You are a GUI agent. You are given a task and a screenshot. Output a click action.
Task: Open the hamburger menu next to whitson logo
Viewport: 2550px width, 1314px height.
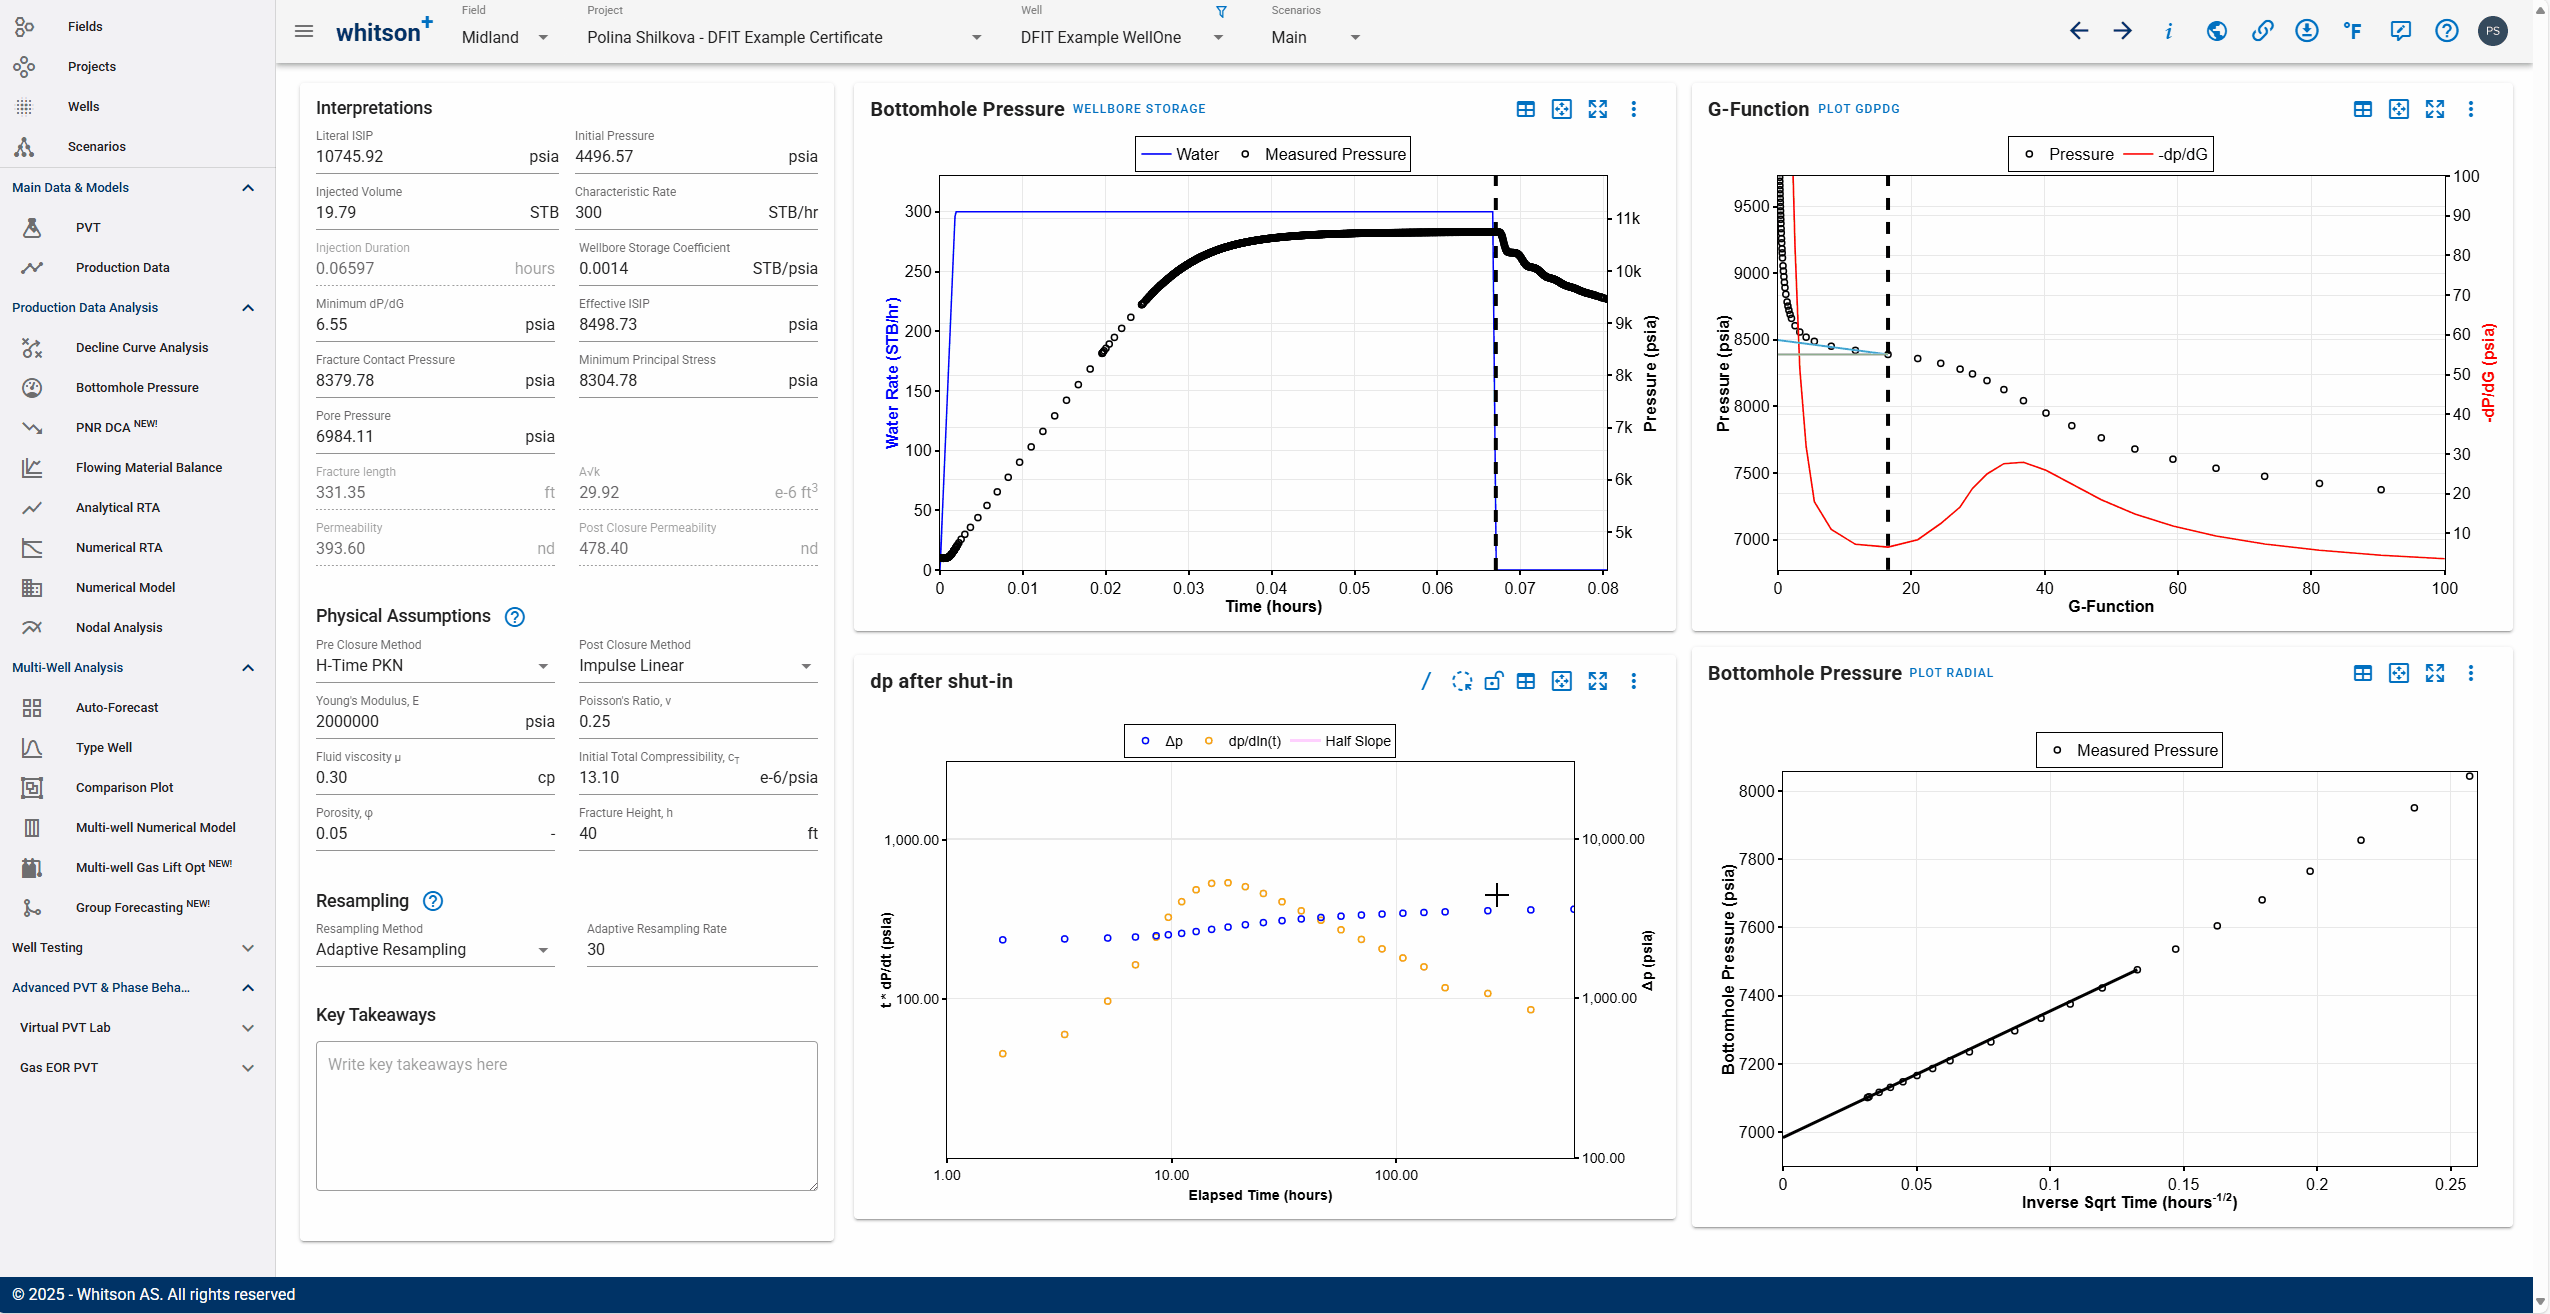[304, 32]
